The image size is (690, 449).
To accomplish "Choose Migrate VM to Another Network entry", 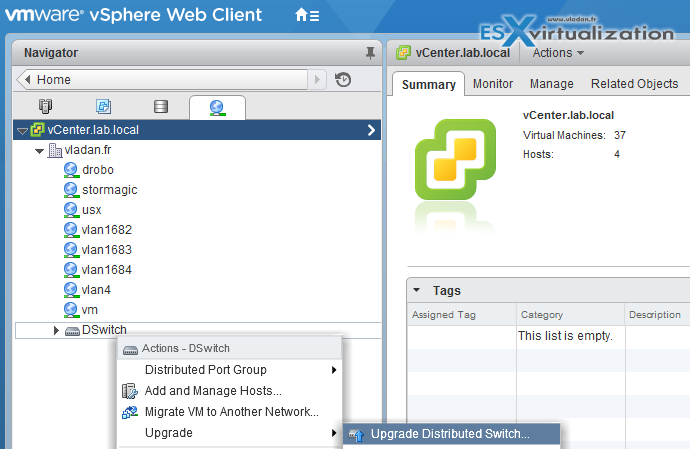I will (230, 412).
